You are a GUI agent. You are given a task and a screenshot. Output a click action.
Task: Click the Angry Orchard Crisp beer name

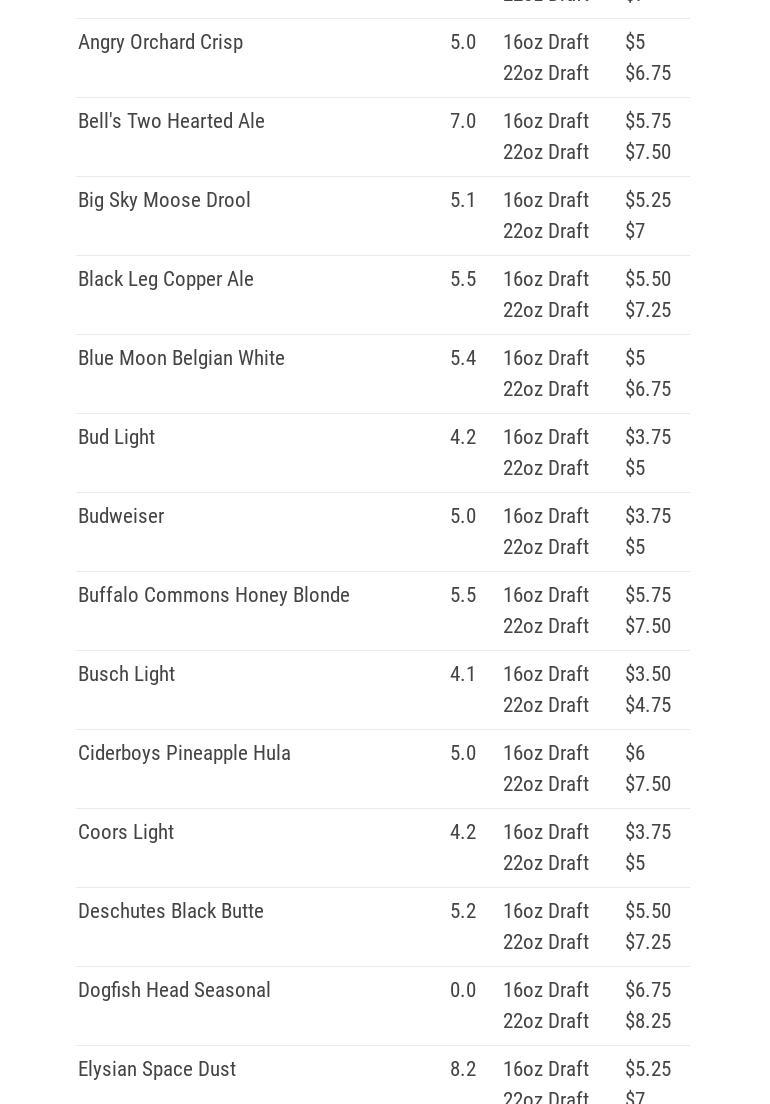tap(160, 42)
